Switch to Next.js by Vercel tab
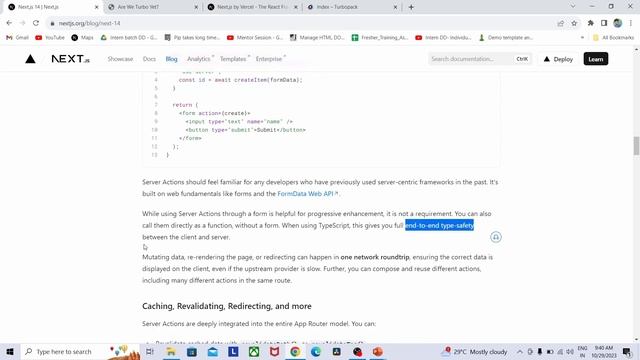 tap(252, 7)
